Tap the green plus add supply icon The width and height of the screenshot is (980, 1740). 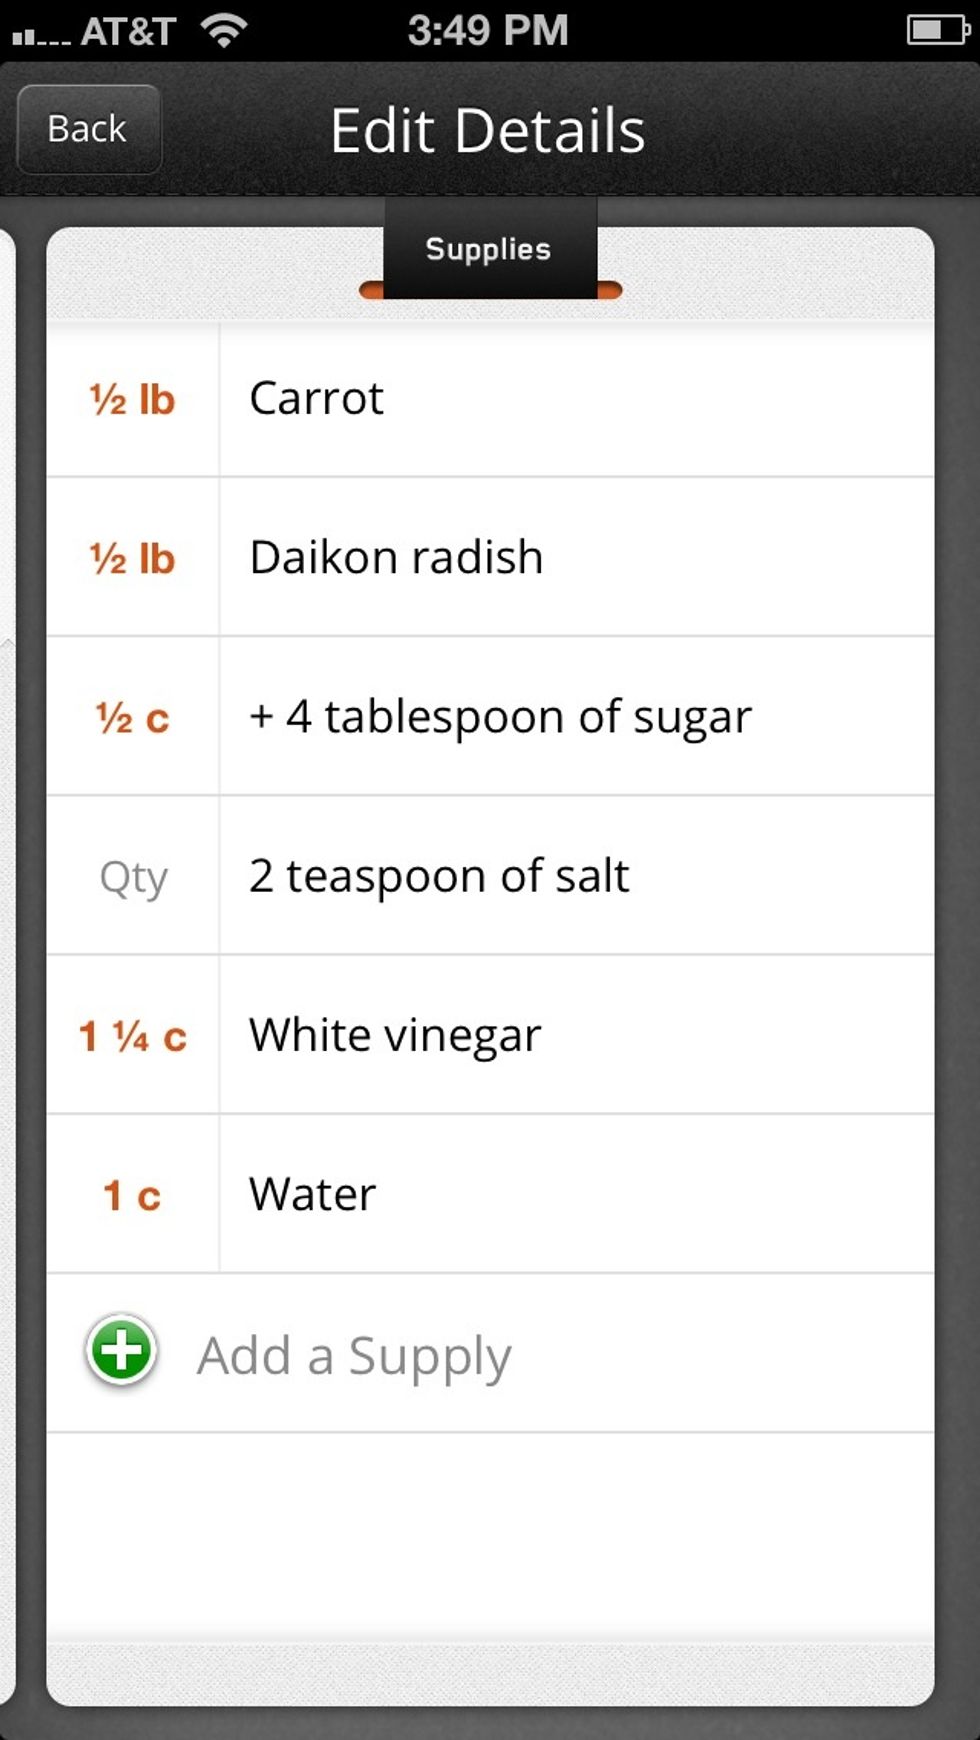click(121, 1350)
